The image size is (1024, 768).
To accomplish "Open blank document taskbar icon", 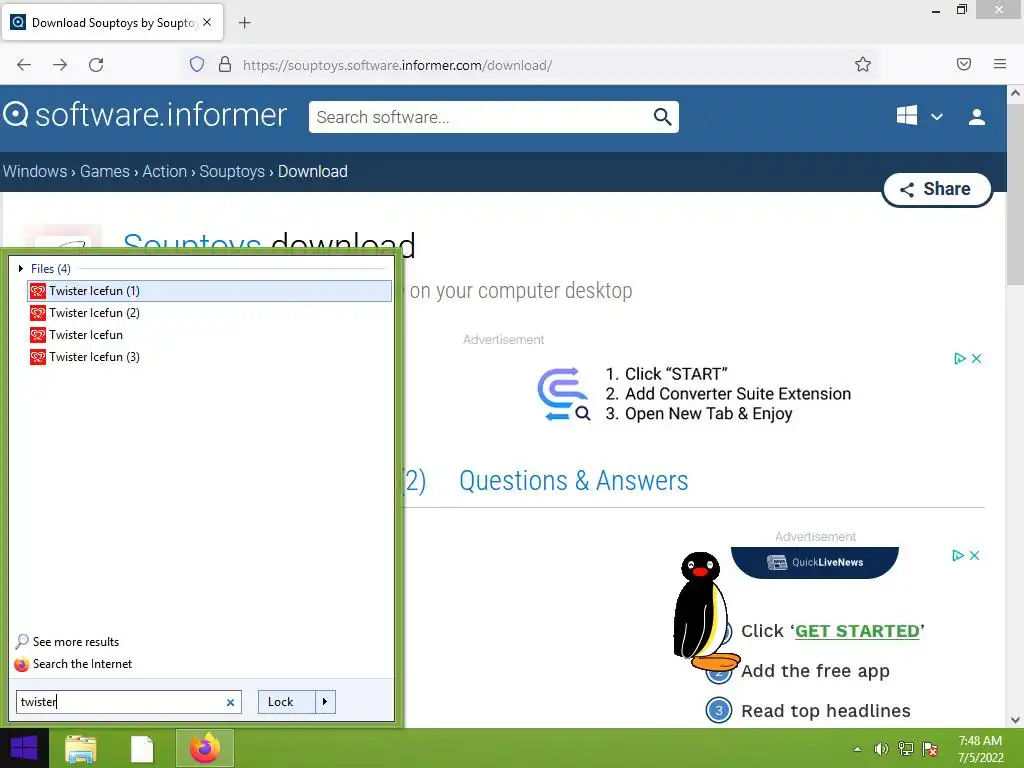I will tap(142, 749).
